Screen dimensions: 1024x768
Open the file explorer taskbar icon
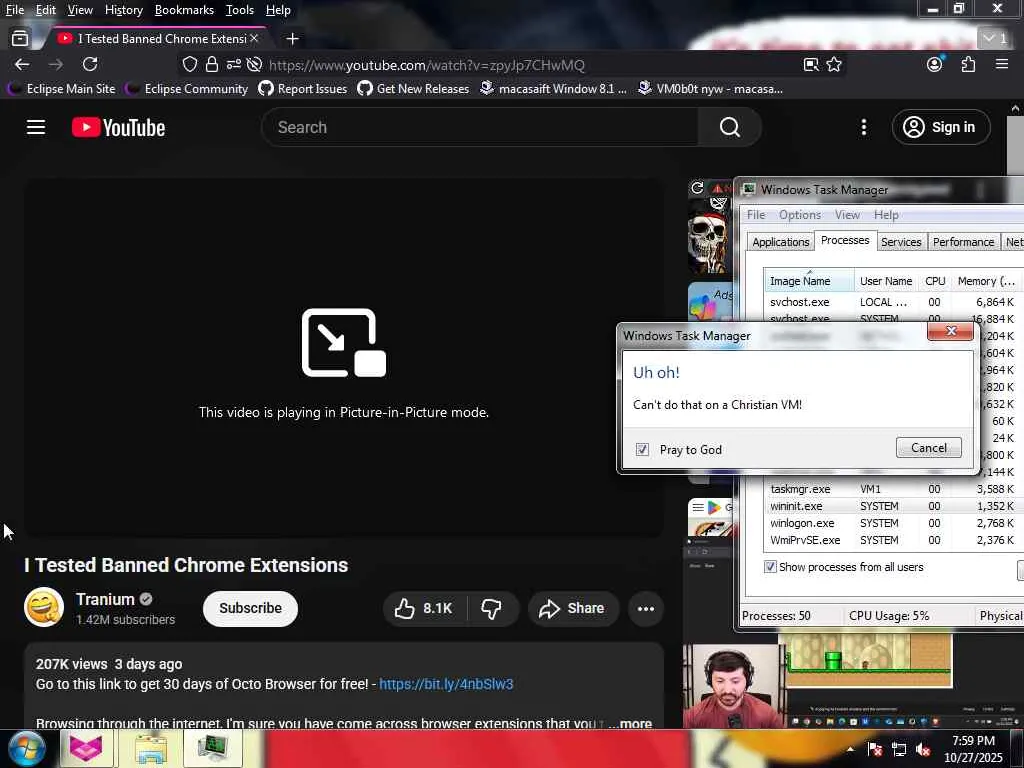tap(150, 748)
